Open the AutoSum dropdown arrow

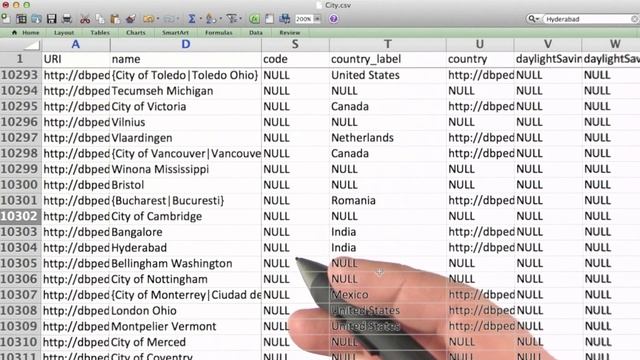pyautogui.click(x=201, y=19)
